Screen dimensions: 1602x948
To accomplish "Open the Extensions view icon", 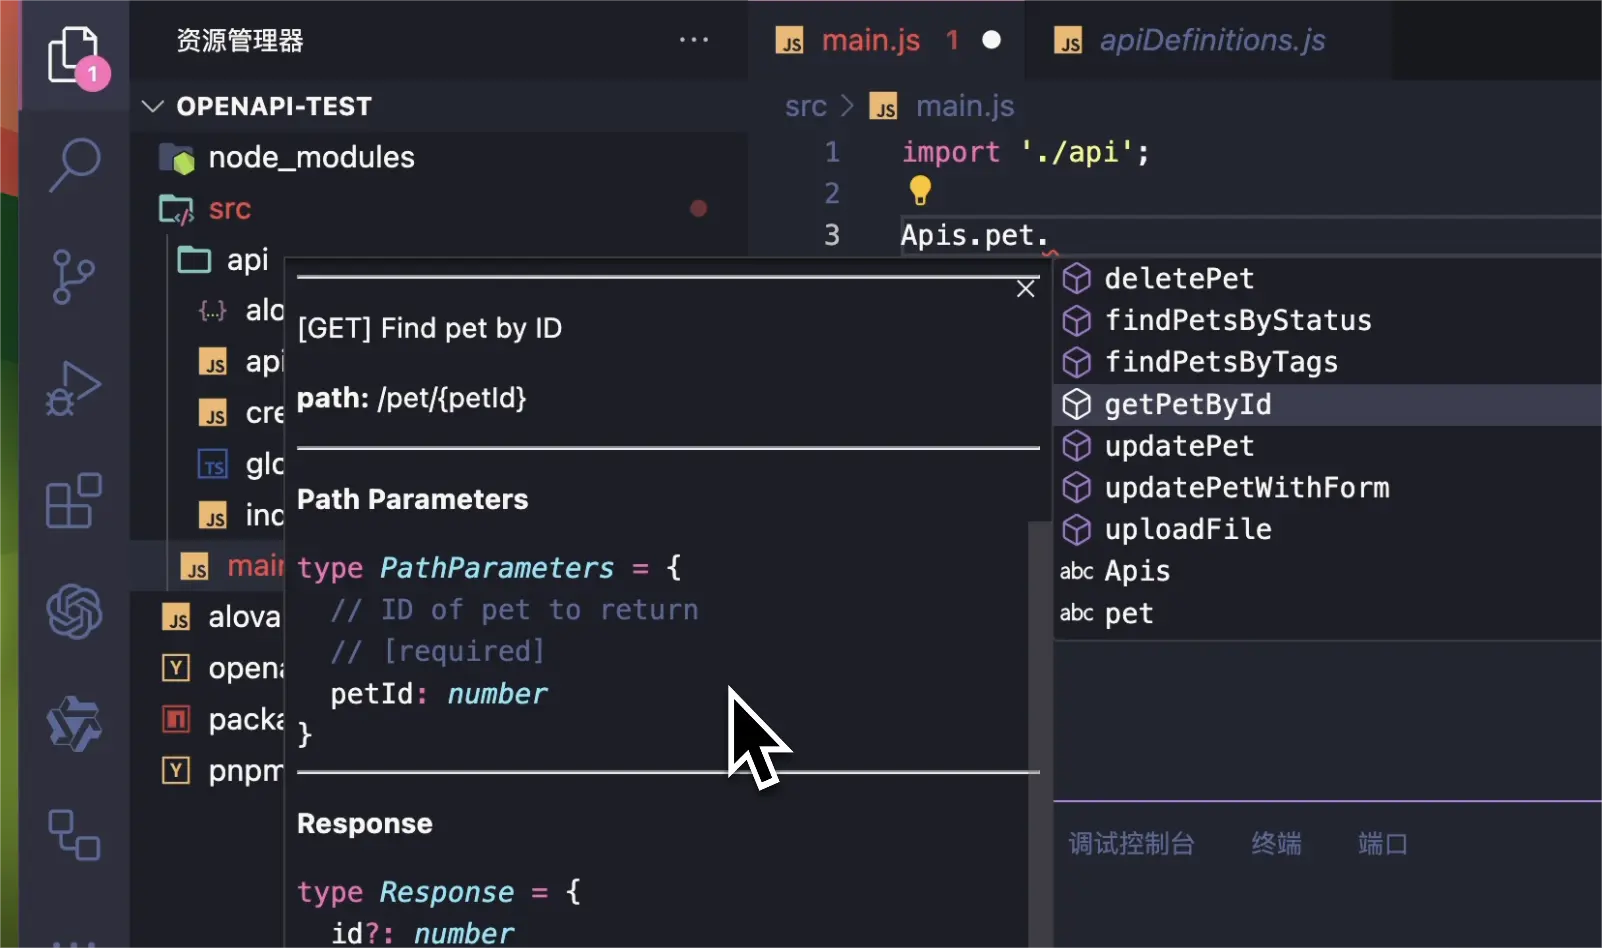I will tap(74, 500).
